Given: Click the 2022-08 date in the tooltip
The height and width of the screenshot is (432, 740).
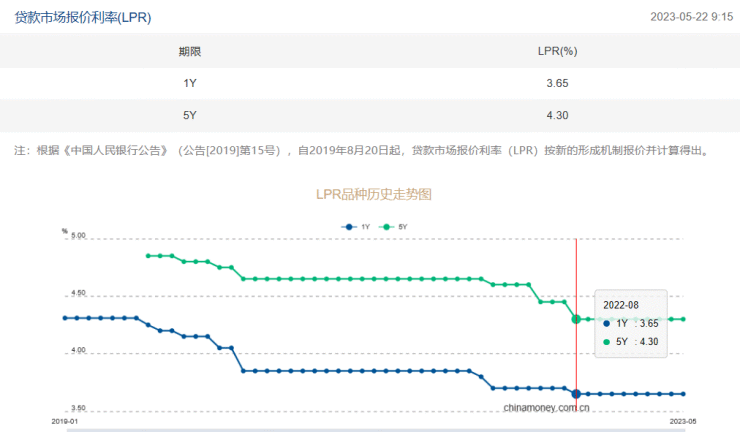Looking at the screenshot, I should [x=620, y=304].
